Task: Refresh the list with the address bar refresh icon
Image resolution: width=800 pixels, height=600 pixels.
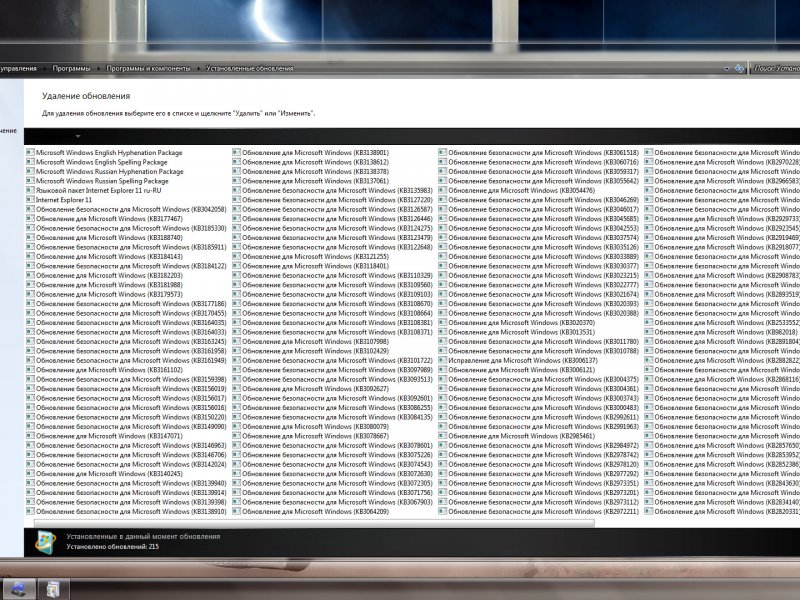Action: 739,68
